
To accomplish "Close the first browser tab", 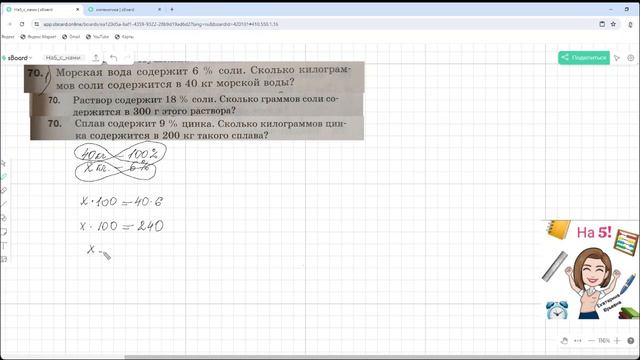I will coord(78,9).
